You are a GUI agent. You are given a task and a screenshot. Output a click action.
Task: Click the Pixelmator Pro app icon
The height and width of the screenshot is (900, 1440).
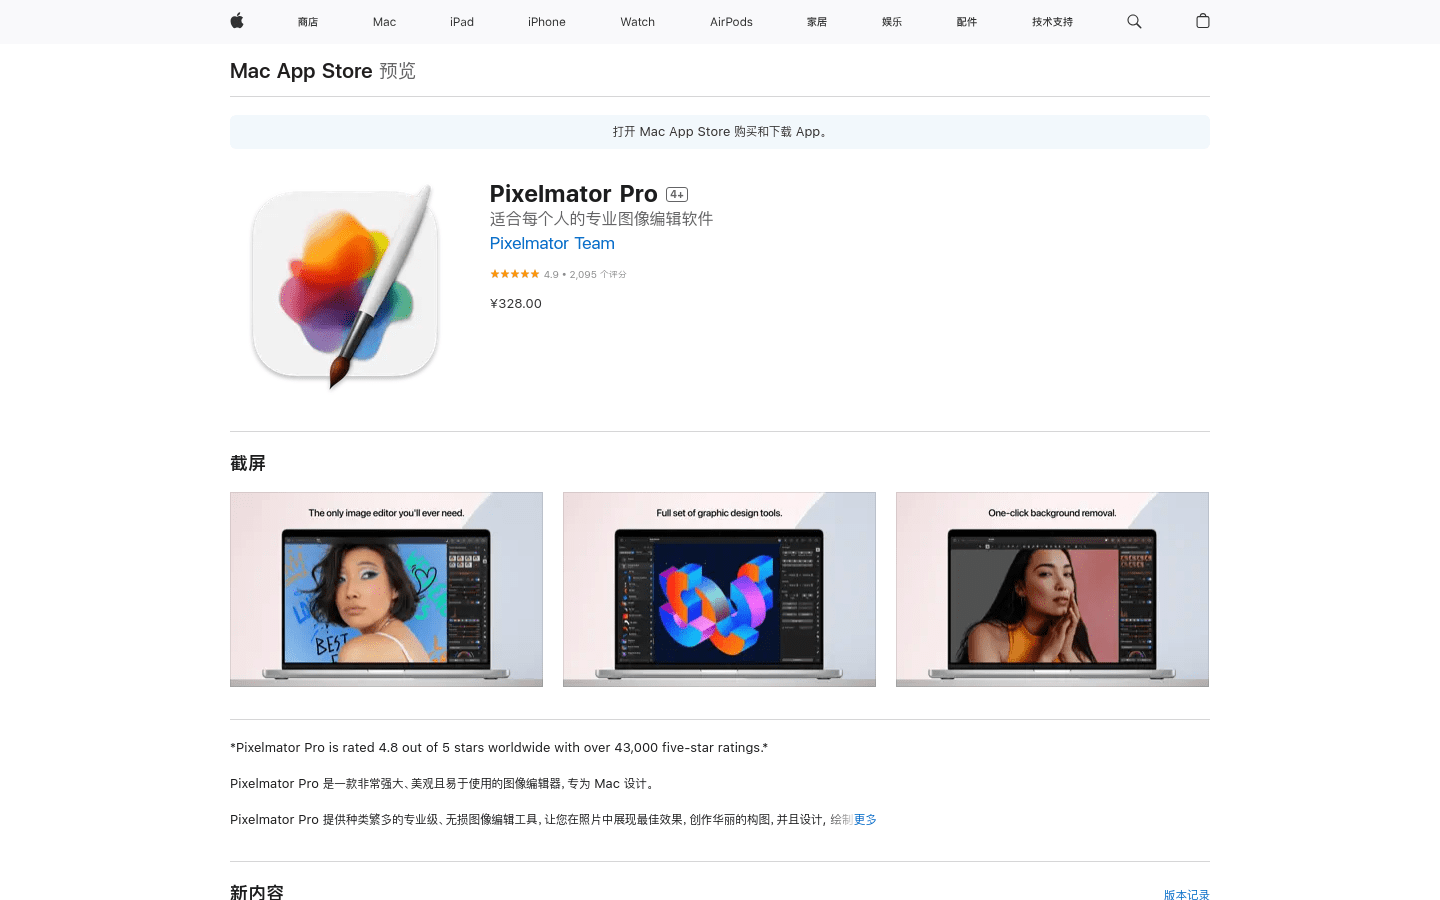(345, 285)
